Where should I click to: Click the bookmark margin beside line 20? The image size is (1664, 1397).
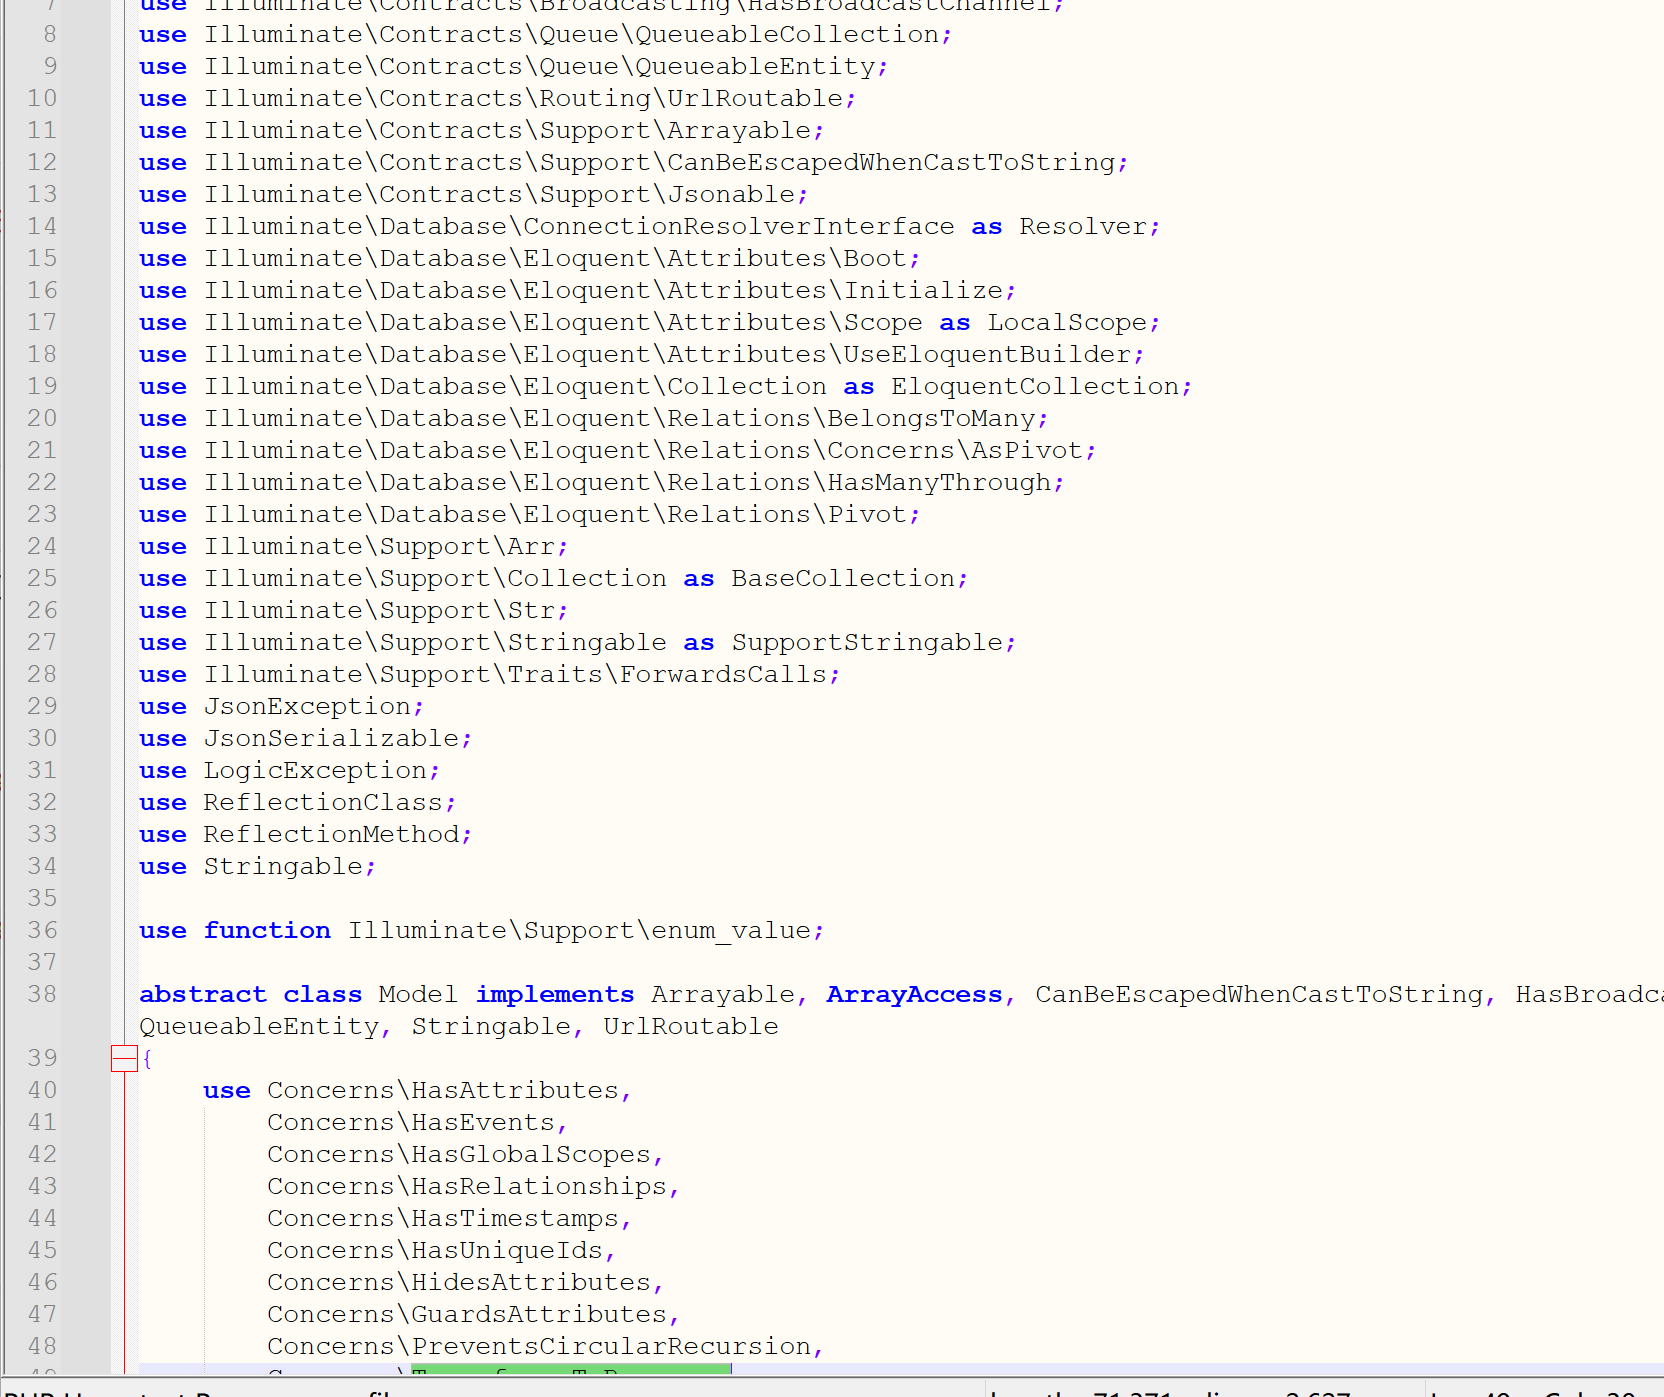coord(86,418)
